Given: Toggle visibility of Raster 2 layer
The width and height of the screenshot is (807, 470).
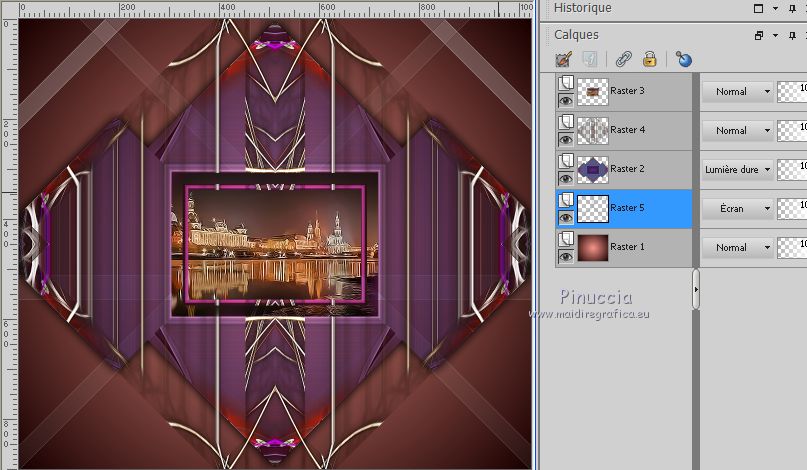Looking at the screenshot, I should [x=566, y=179].
